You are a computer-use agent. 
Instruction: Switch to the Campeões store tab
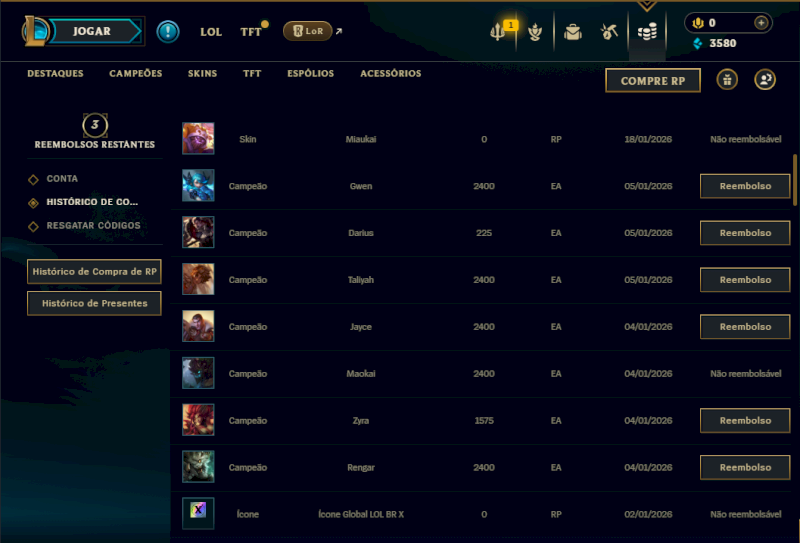pos(136,73)
